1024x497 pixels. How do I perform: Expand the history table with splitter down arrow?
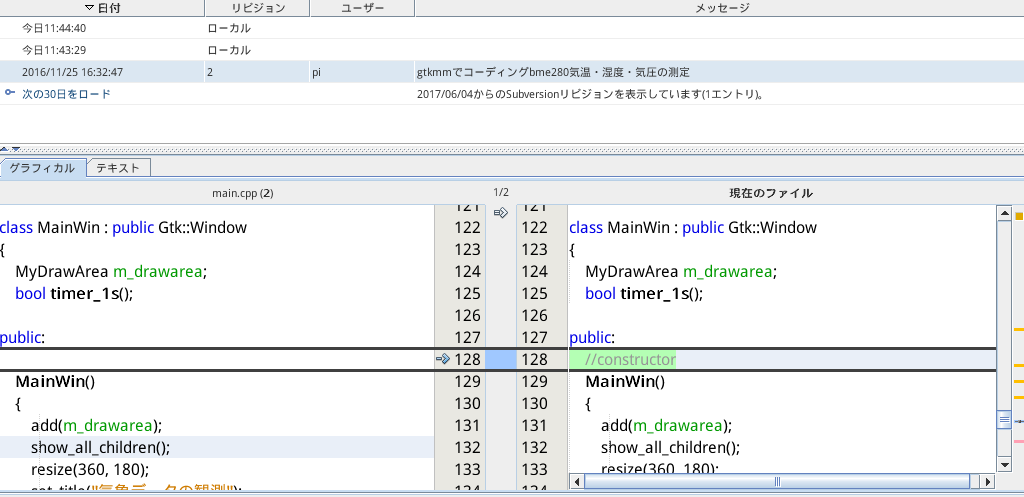(x=18, y=149)
